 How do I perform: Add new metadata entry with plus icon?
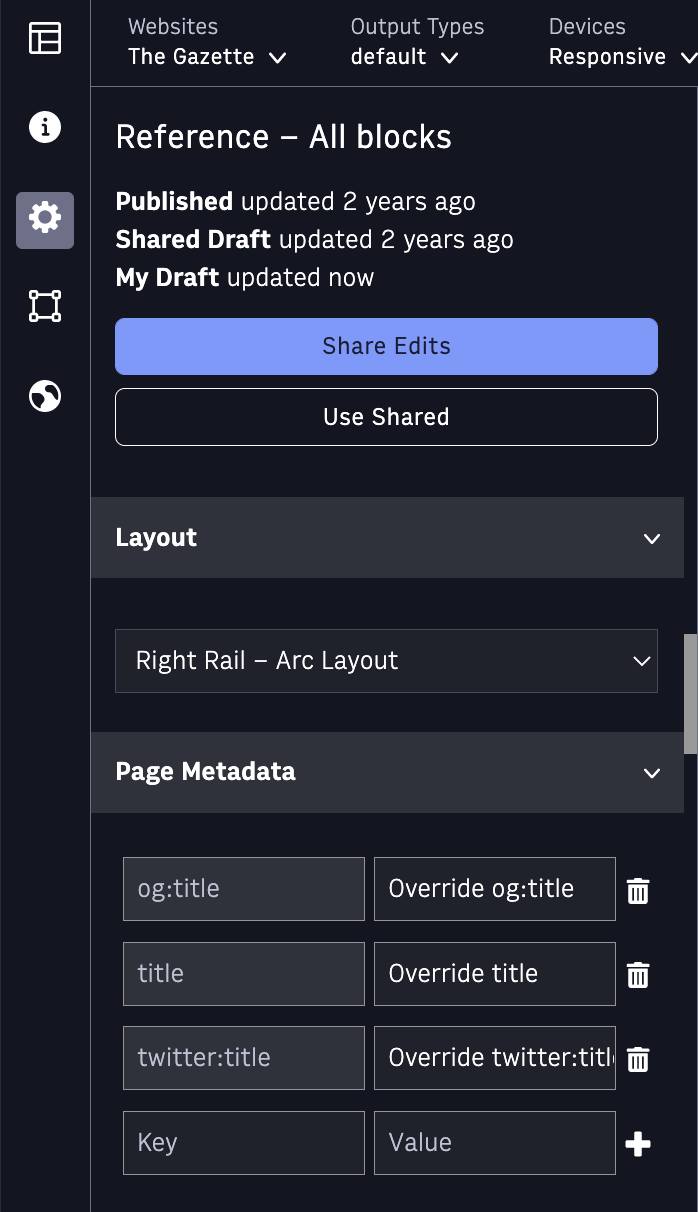pyautogui.click(x=638, y=1144)
